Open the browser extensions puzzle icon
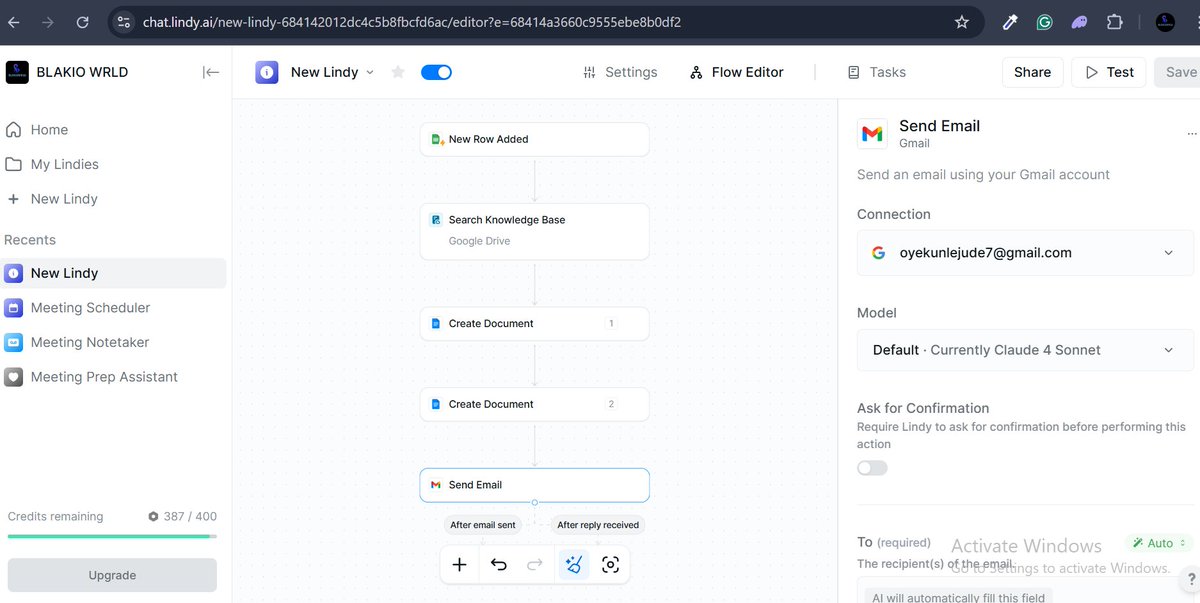 [x=1114, y=22]
